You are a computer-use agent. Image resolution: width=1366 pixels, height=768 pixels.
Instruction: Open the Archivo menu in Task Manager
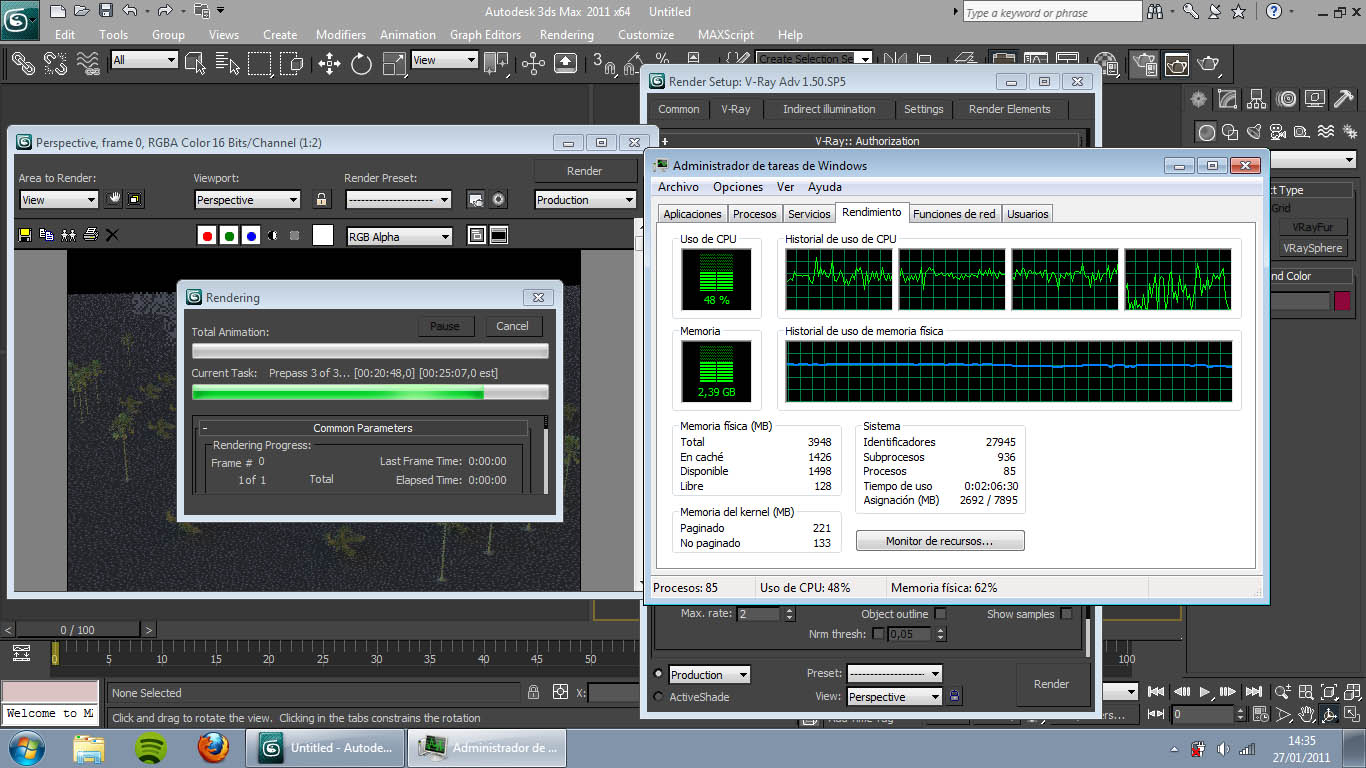[678, 187]
